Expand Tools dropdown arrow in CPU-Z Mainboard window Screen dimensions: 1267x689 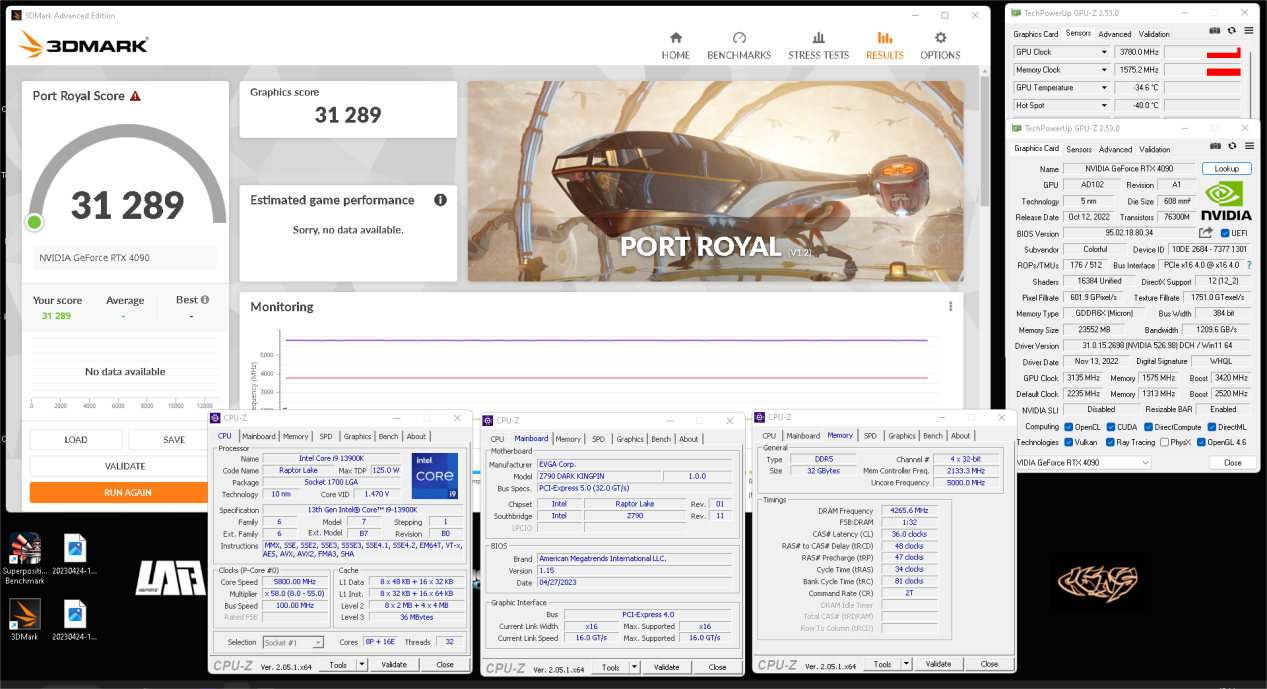click(x=636, y=667)
